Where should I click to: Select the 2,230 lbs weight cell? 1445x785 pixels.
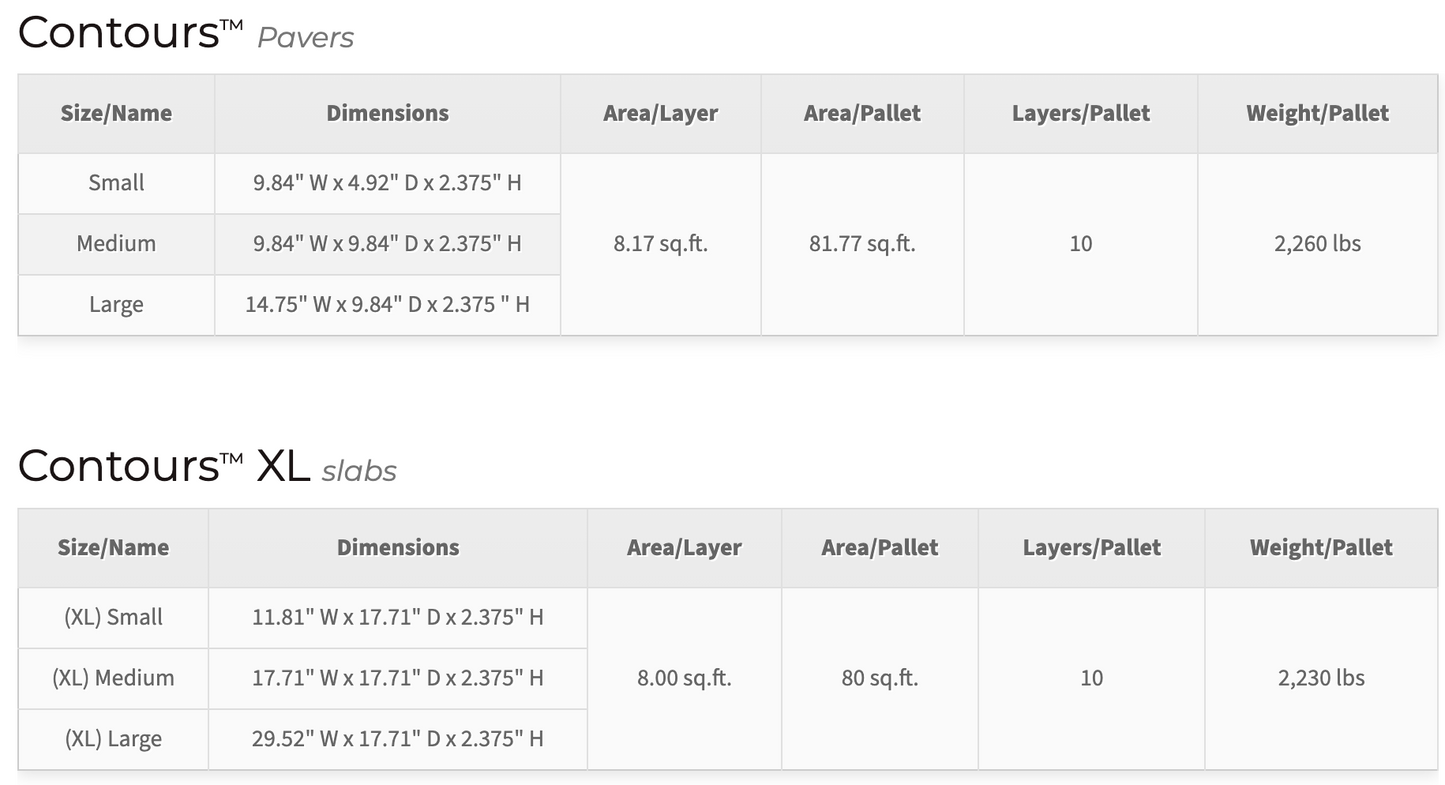(1321, 678)
